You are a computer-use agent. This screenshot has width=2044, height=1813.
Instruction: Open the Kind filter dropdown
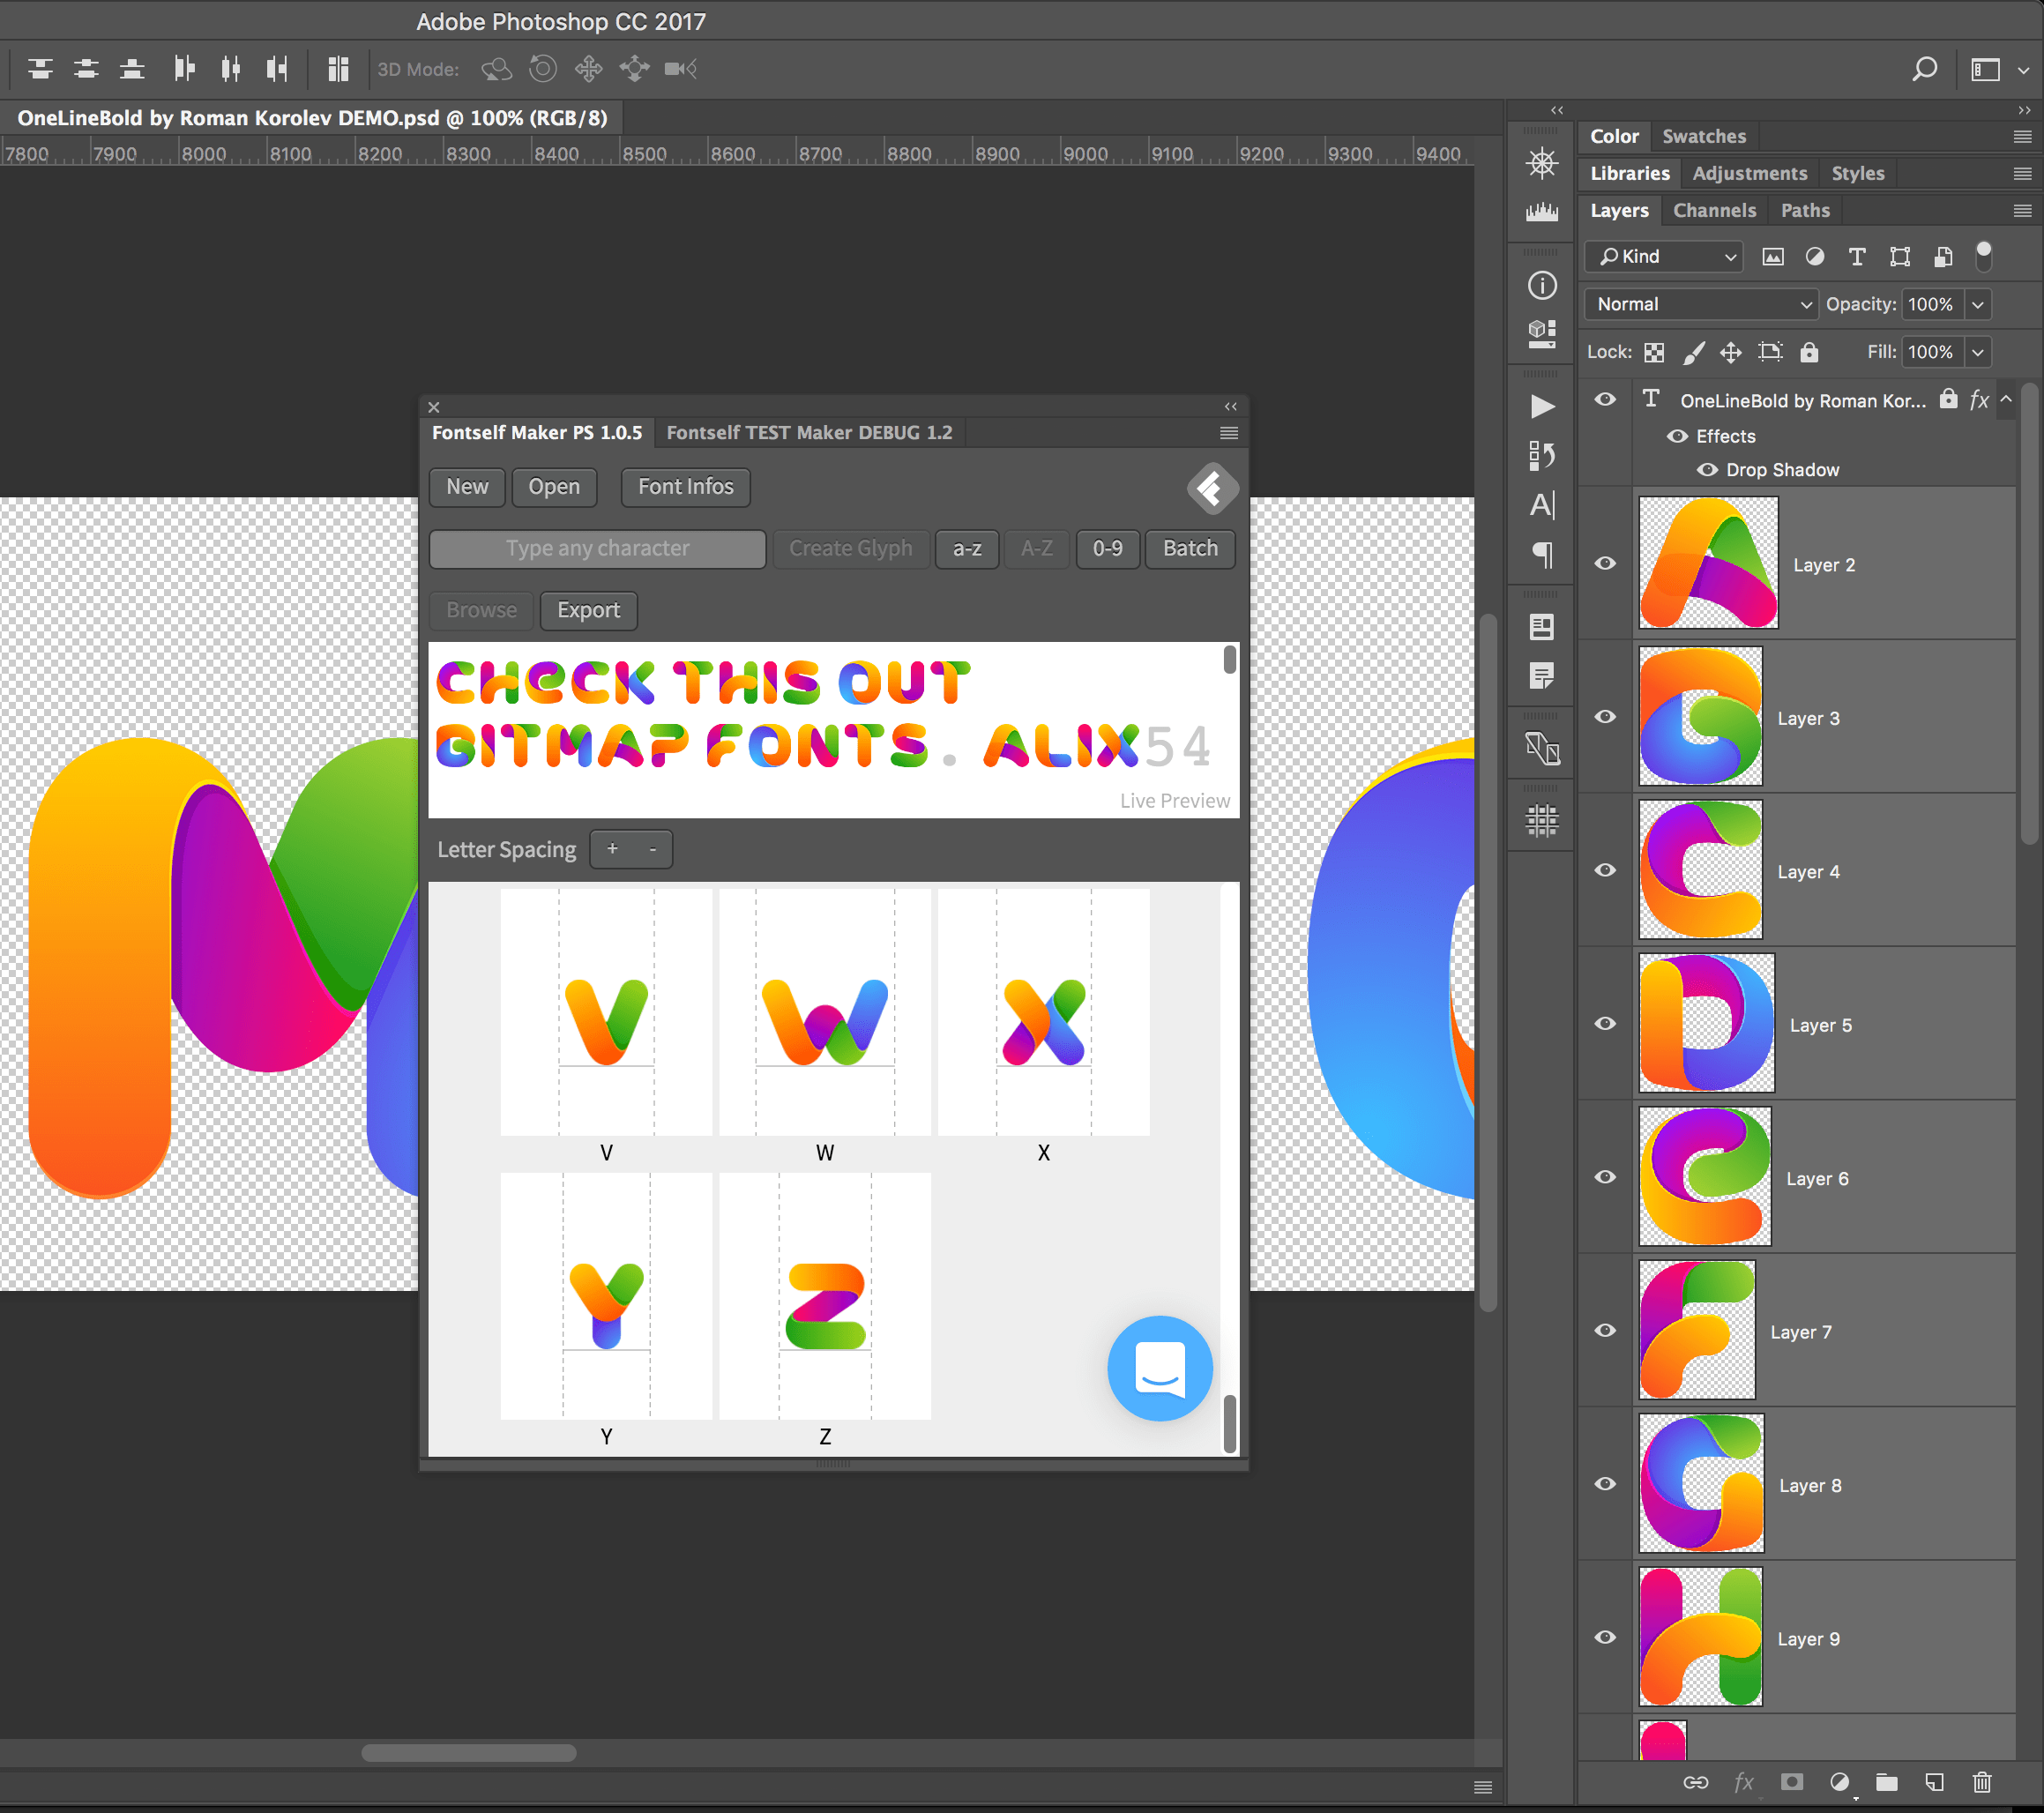pyautogui.click(x=1665, y=257)
